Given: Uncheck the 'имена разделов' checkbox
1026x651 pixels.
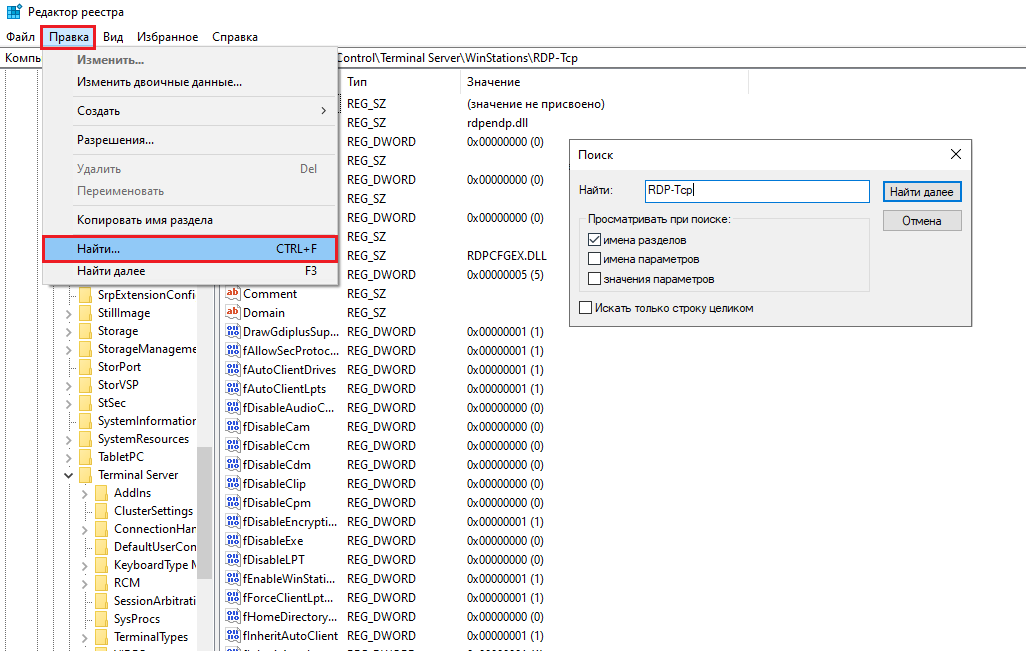Looking at the screenshot, I should click(595, 240).
